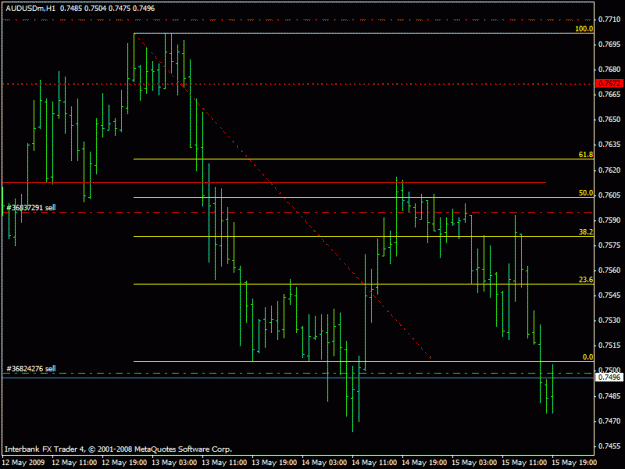The width and height of the screenshot is (625, 469).
Task: Click the 14 May 03:00 time label
Action: pos(324,463)
